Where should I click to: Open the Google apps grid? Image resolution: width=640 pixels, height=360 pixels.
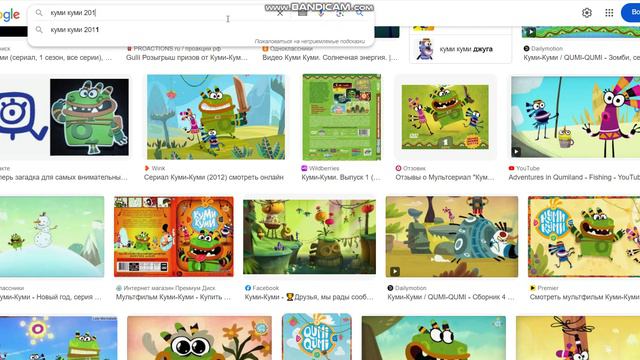[x=609, y=13]
